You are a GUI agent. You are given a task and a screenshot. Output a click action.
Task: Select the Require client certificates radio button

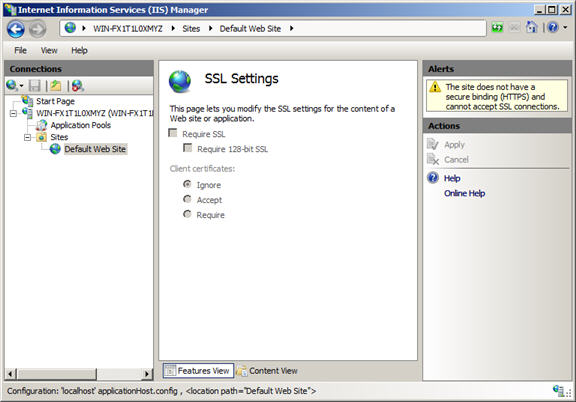(187, 213)
